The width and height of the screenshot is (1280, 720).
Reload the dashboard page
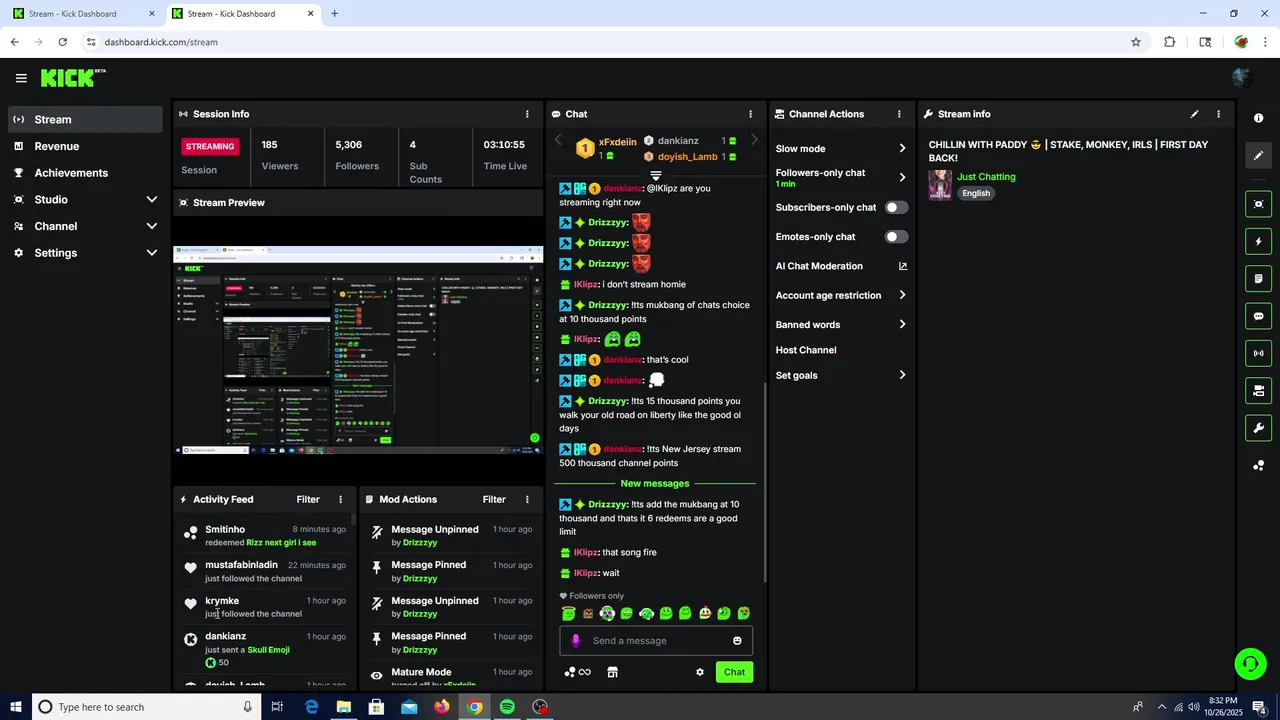point(62,42)
